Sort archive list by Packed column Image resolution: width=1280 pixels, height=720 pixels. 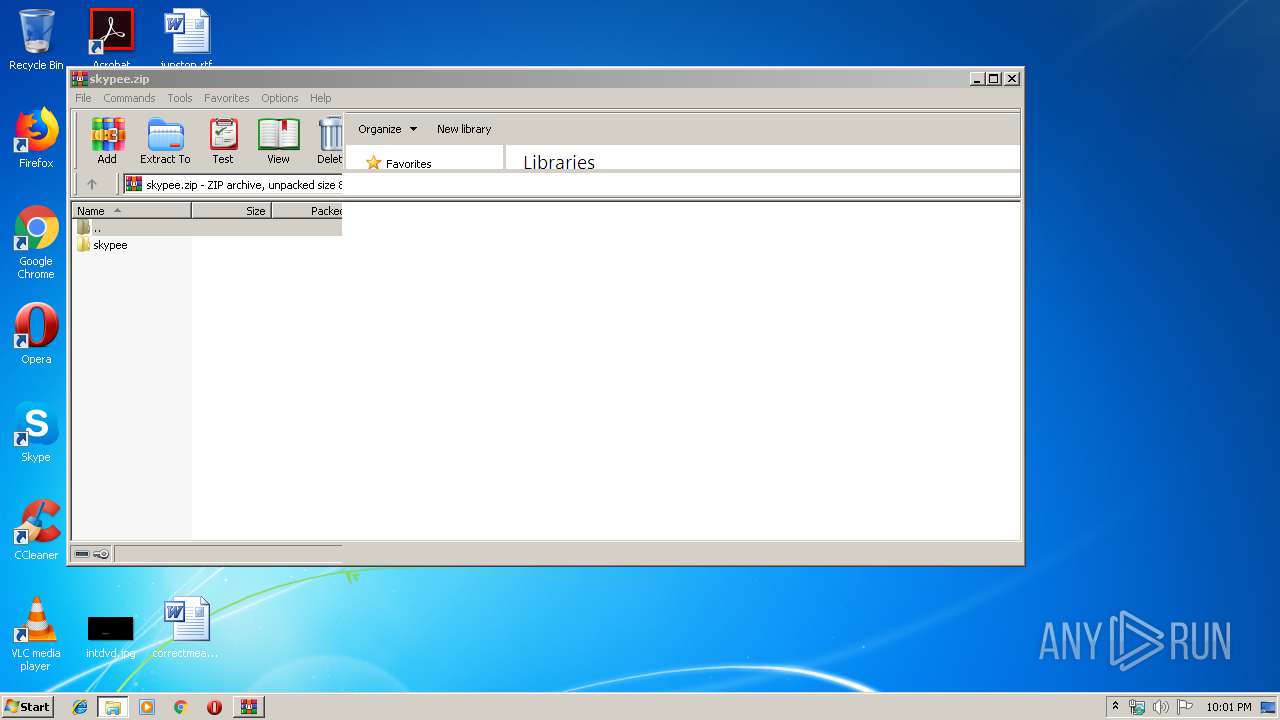tap(307, 211)
